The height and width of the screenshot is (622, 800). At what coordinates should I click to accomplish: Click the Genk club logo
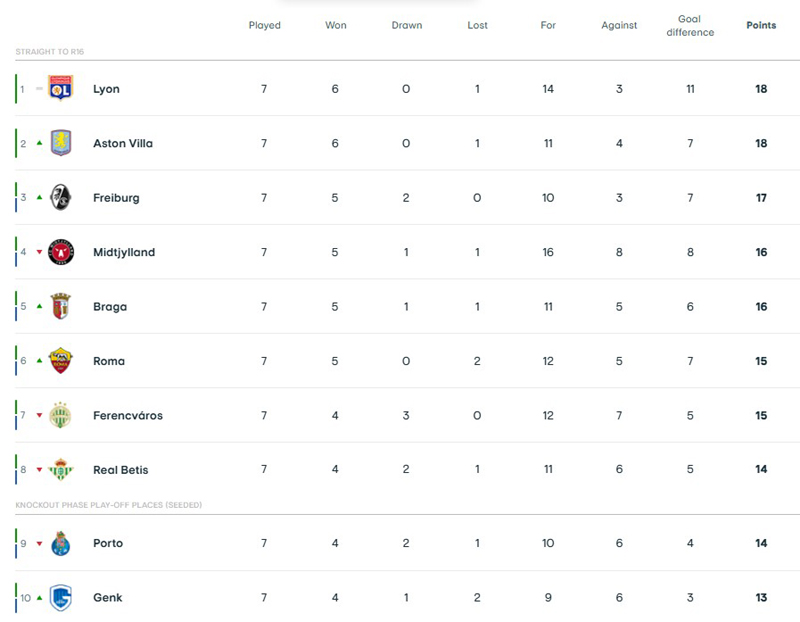click(x=61, y=597)
